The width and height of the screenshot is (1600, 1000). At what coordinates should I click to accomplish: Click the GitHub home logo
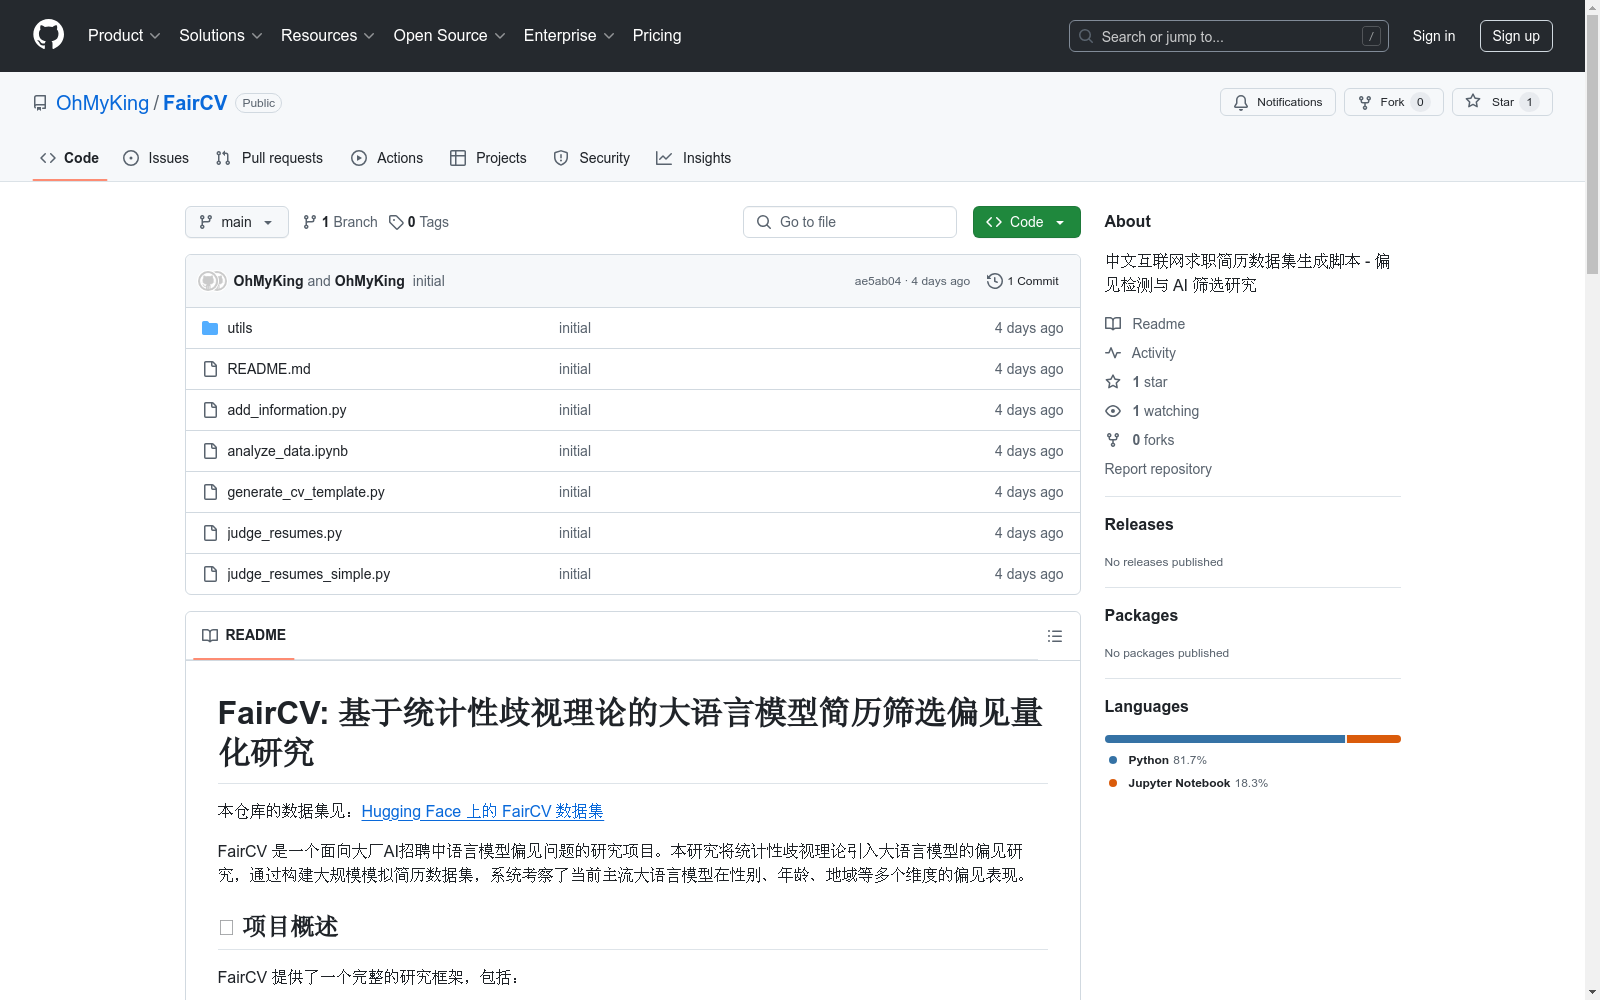tap(48, 35)
